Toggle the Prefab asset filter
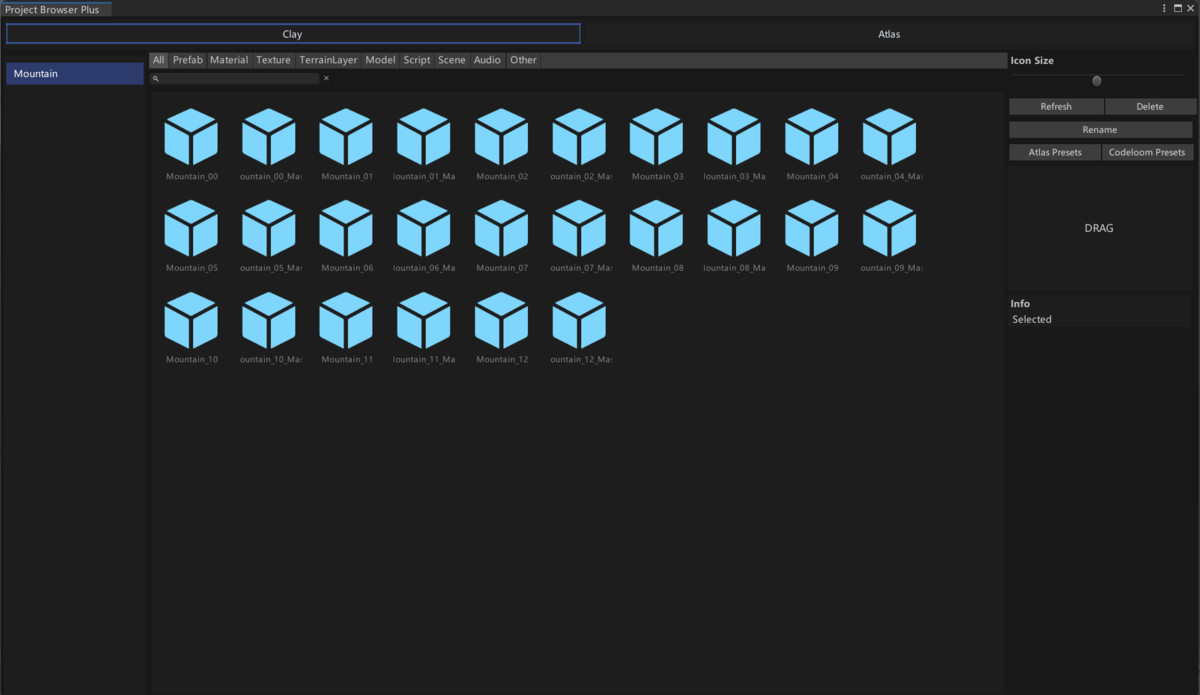The height and width of the screenshot is (695, 1200). [187, 59]
